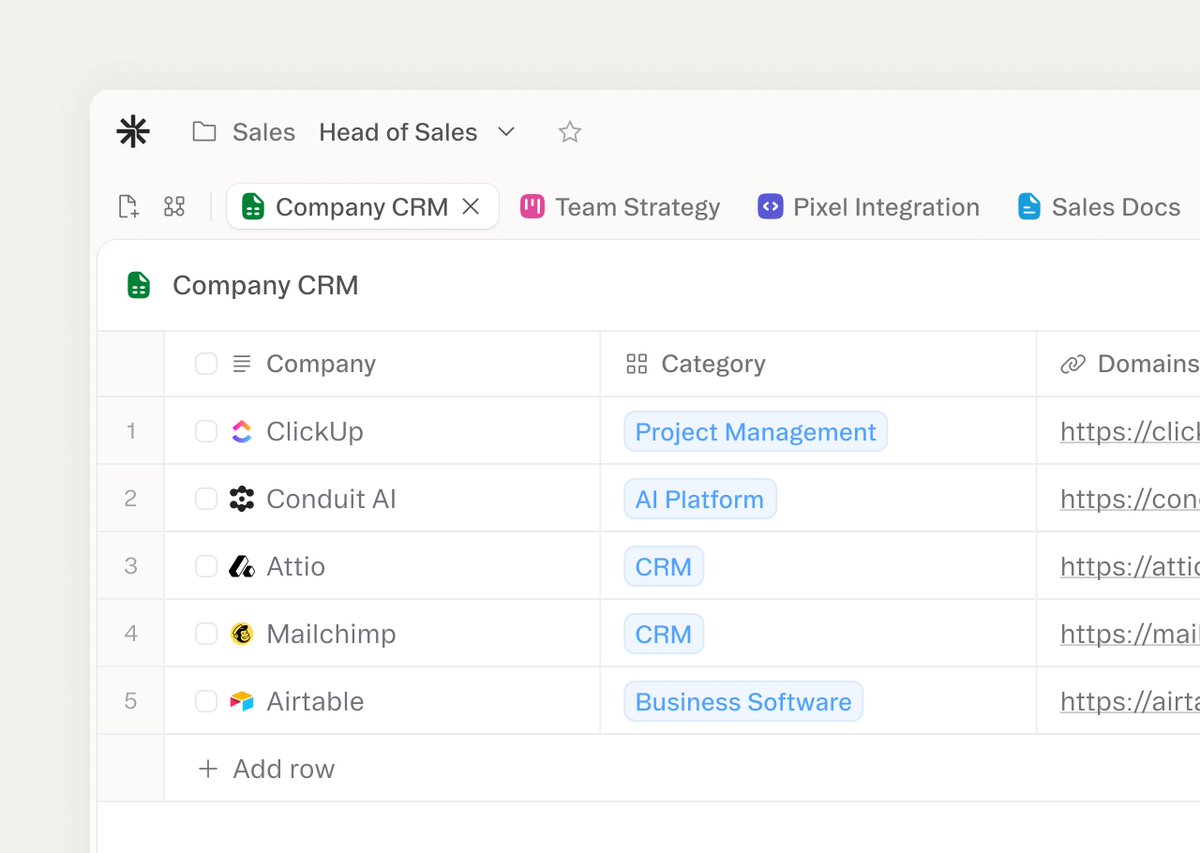Click the plus icon next to Add row
1200x853 pixels.
(208, 769)
